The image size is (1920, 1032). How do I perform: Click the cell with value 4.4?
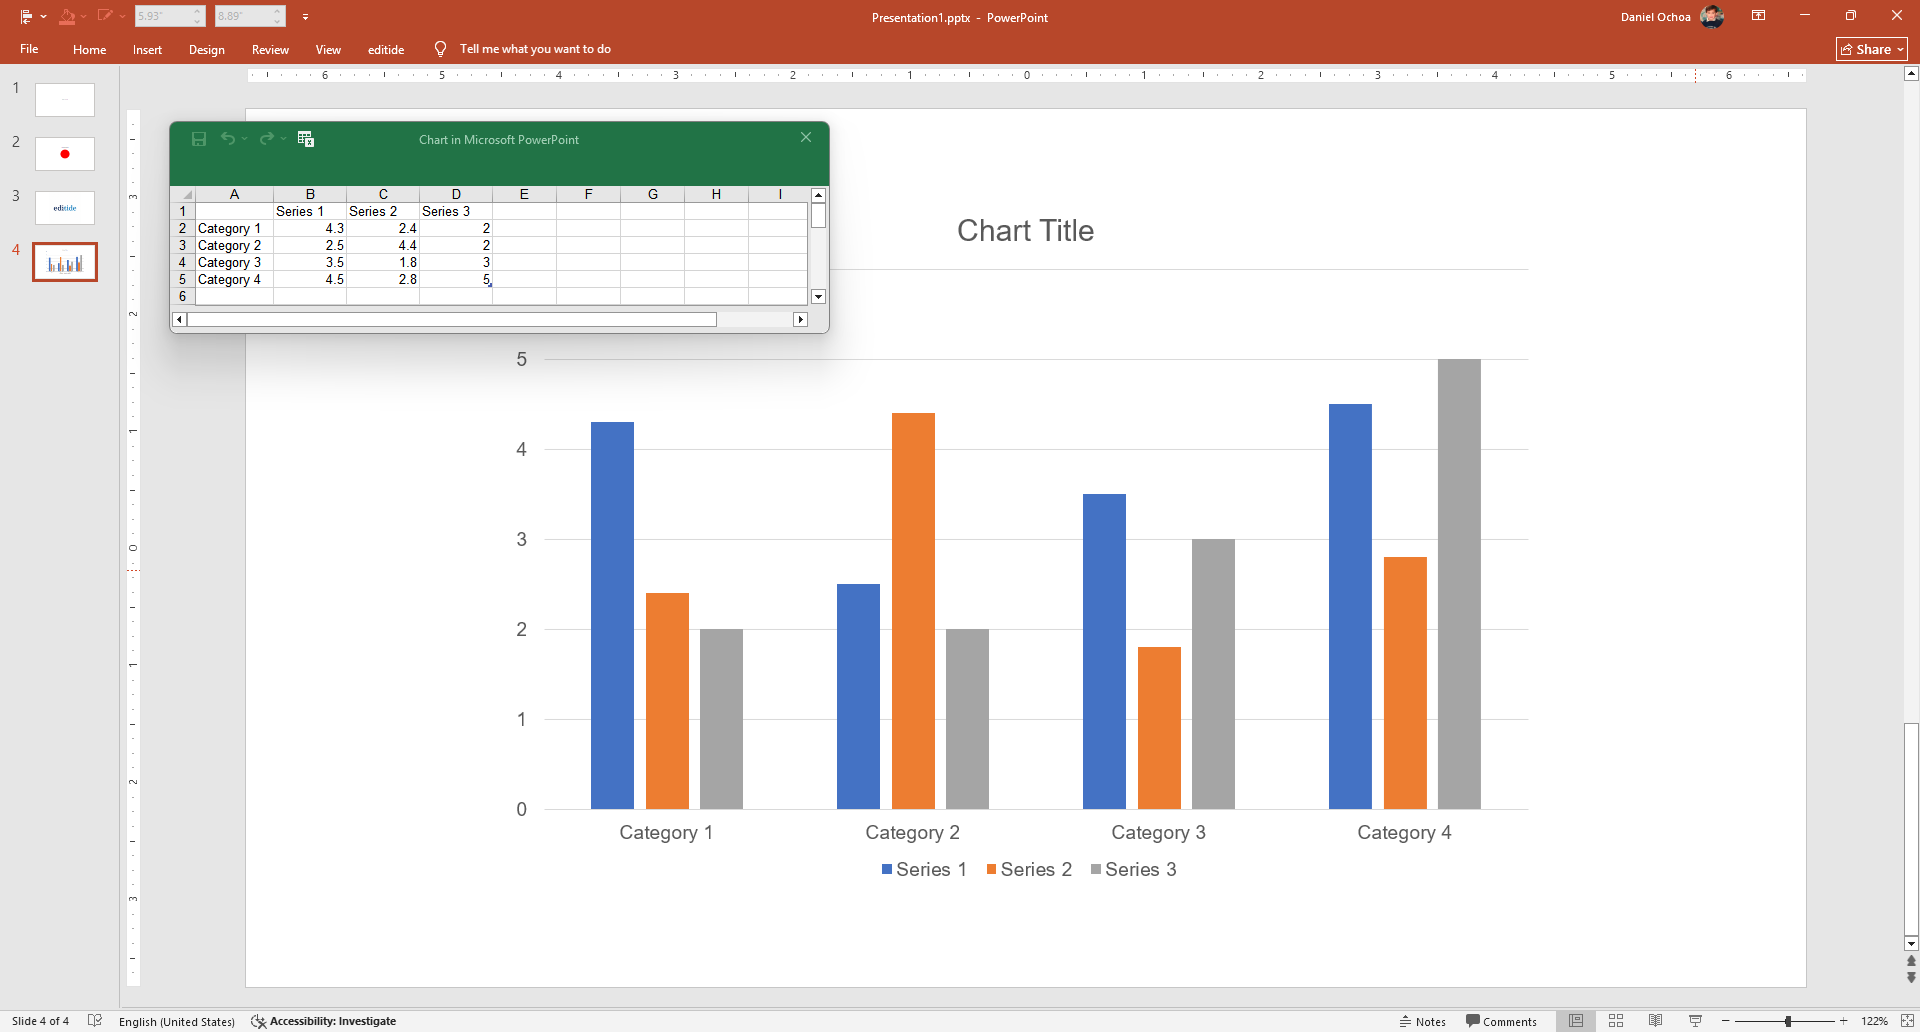(383, 245)
